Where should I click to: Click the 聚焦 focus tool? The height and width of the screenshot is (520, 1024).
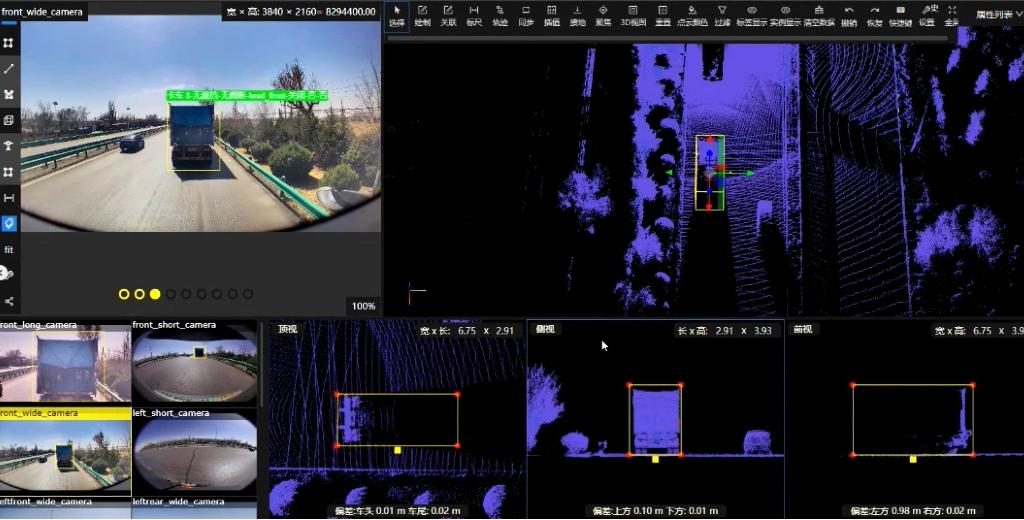603,16
